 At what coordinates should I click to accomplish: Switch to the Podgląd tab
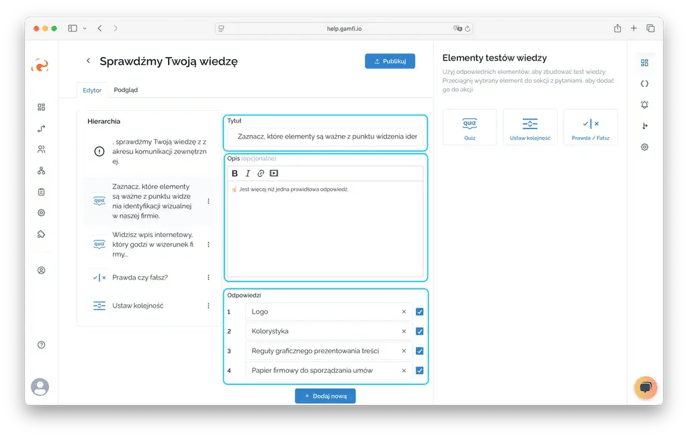(x=126, y=90)
